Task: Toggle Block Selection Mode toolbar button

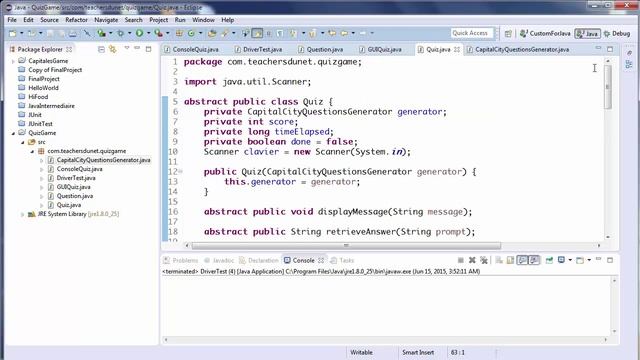Action: pyautogui.click(x=269, y=33)
